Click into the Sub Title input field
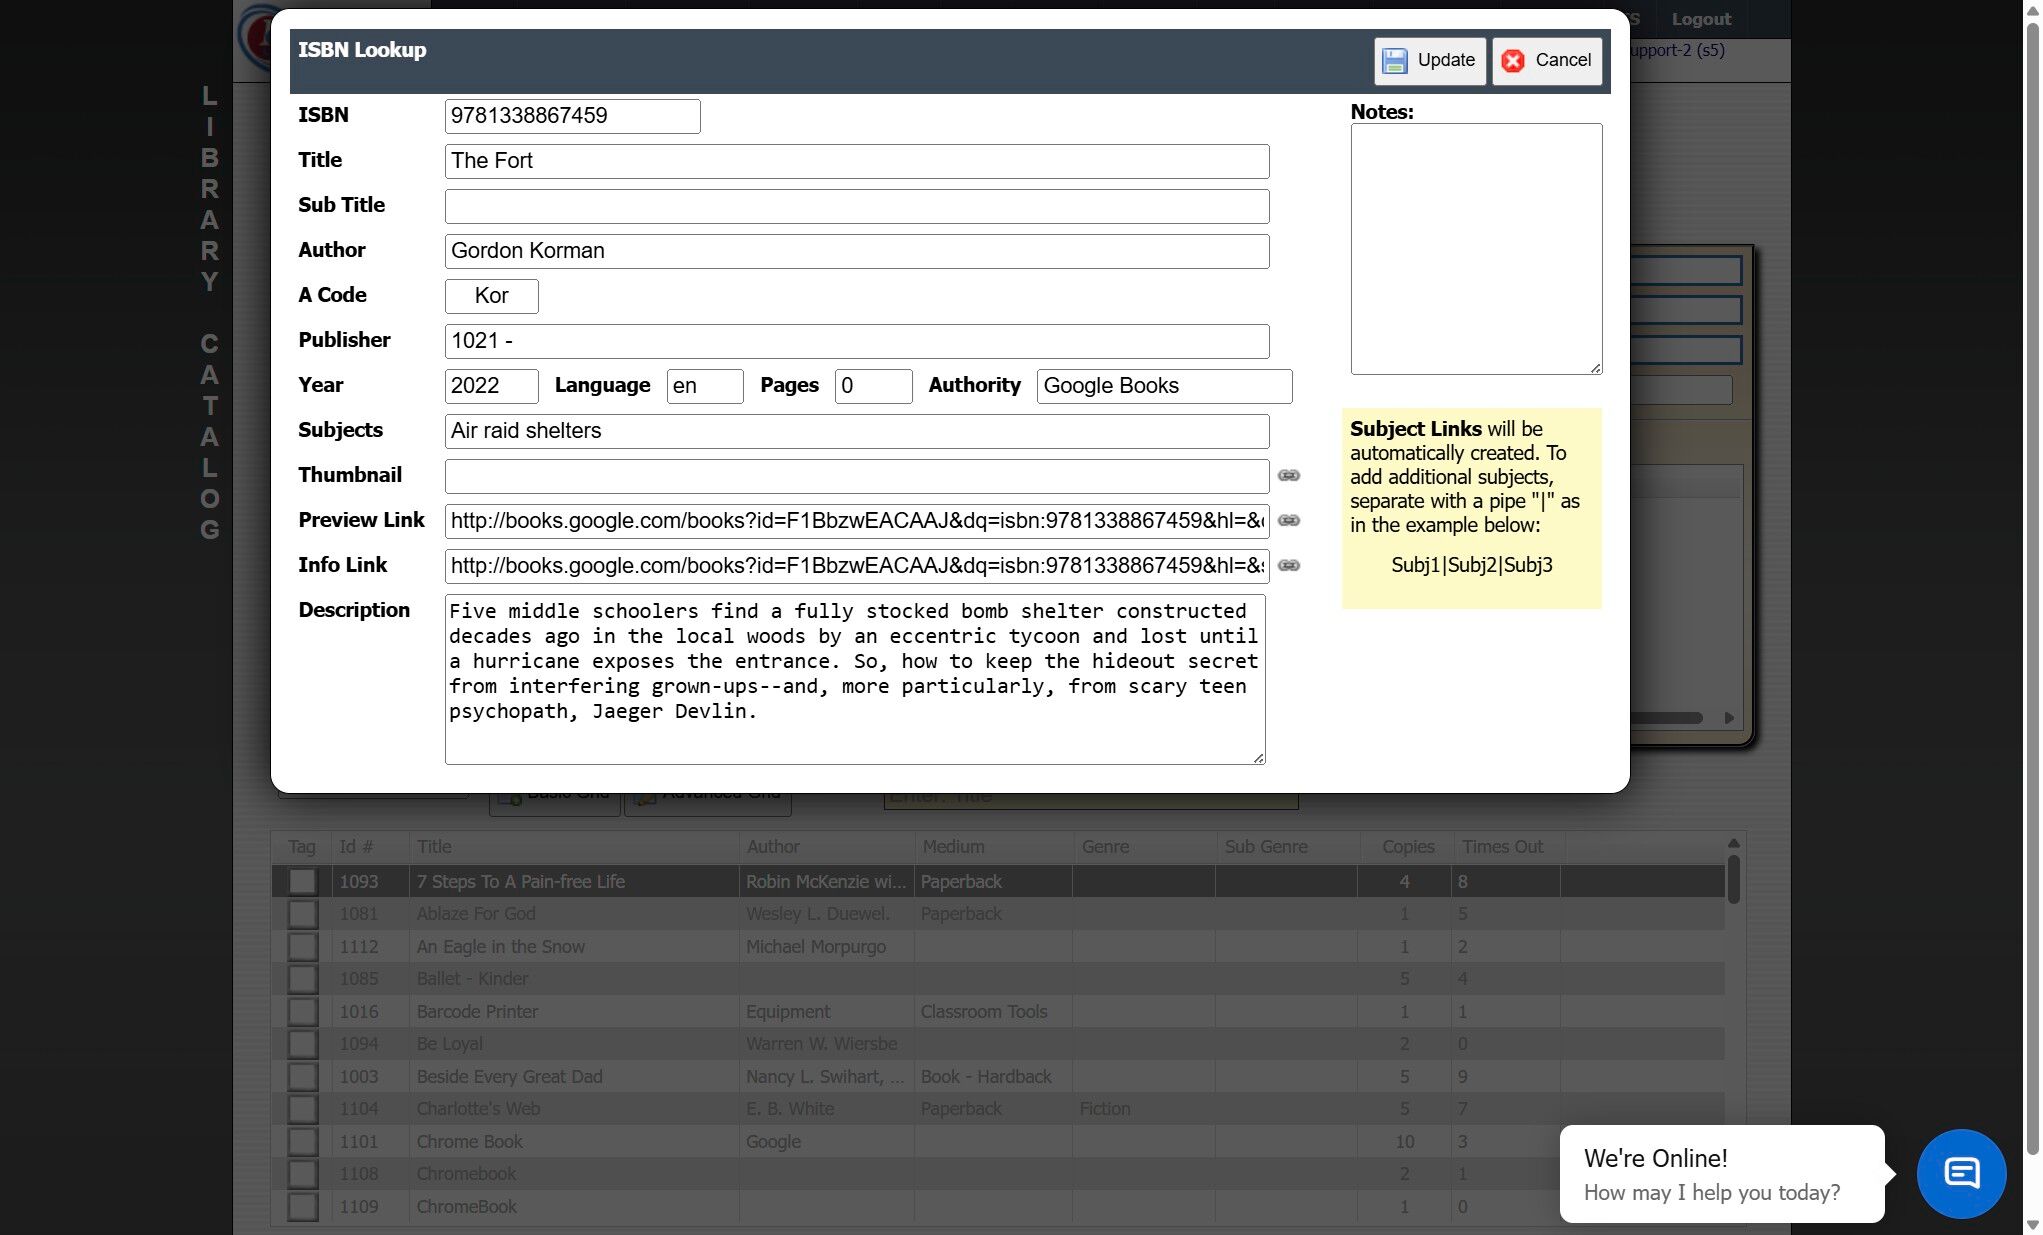The image size is (2043, 1235). click(856, 207)
